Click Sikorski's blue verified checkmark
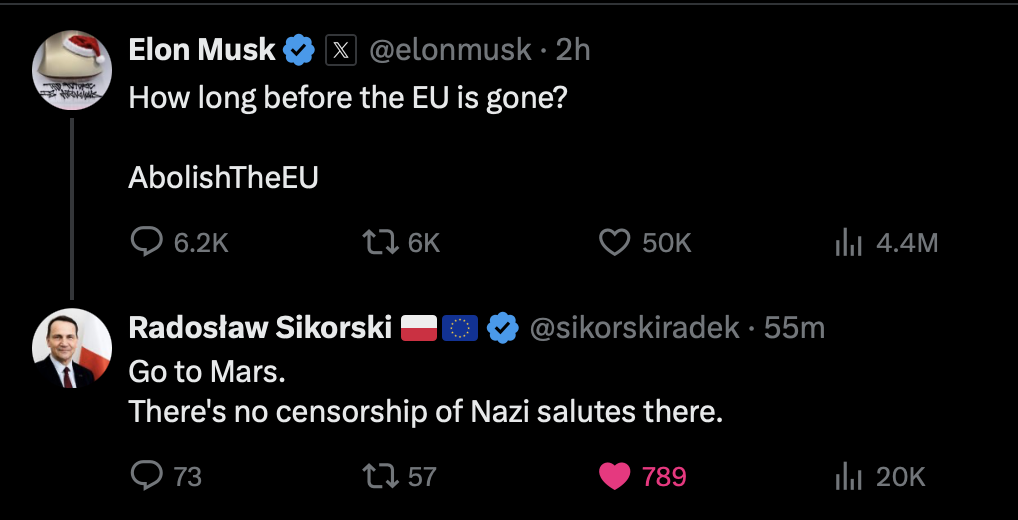The image size is (1018, 520). tap(503, 327)
